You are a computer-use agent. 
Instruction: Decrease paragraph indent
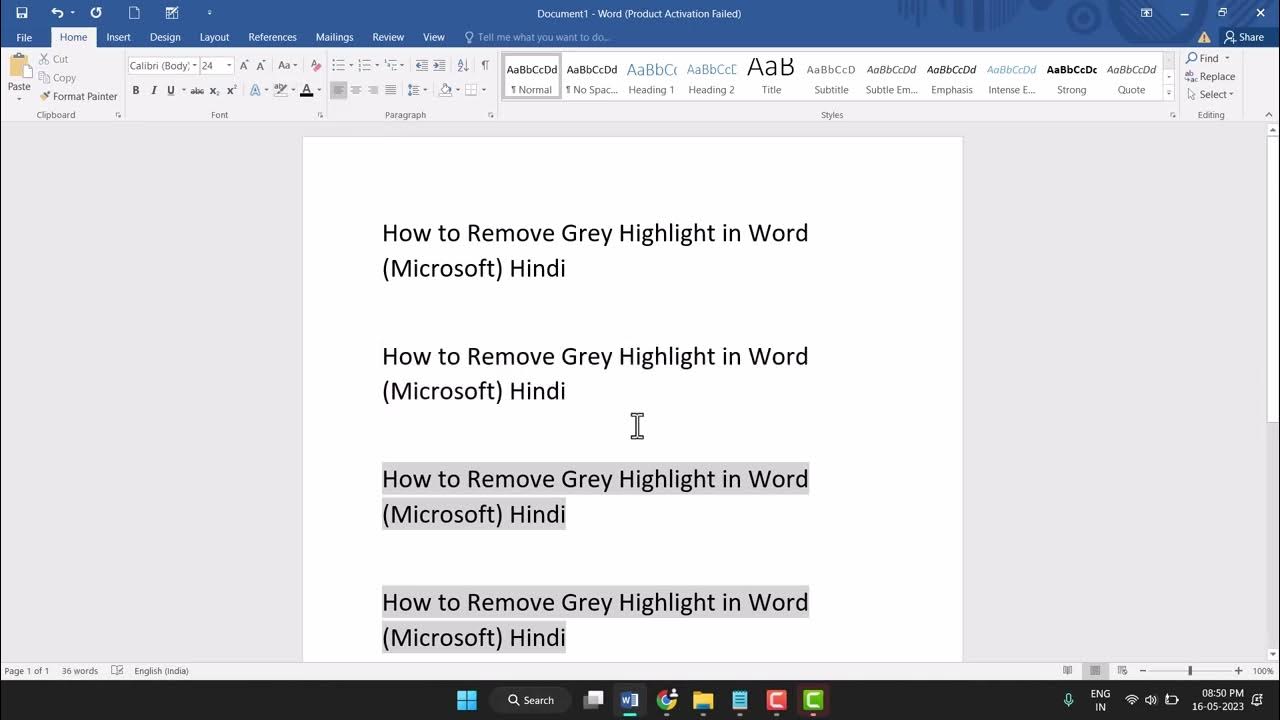[421, 65]
